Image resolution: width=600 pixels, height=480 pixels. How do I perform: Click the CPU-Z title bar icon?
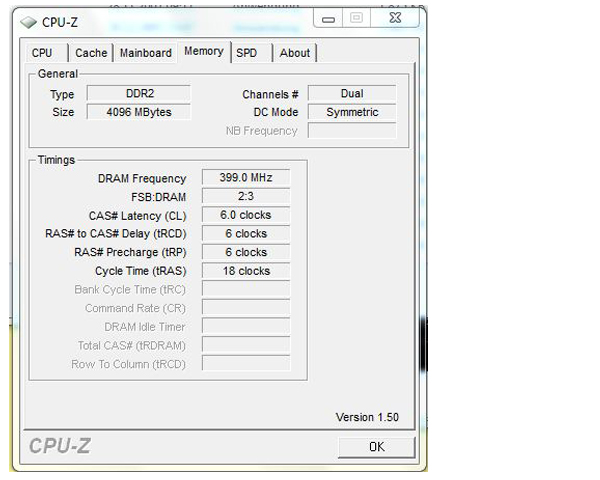28,22
